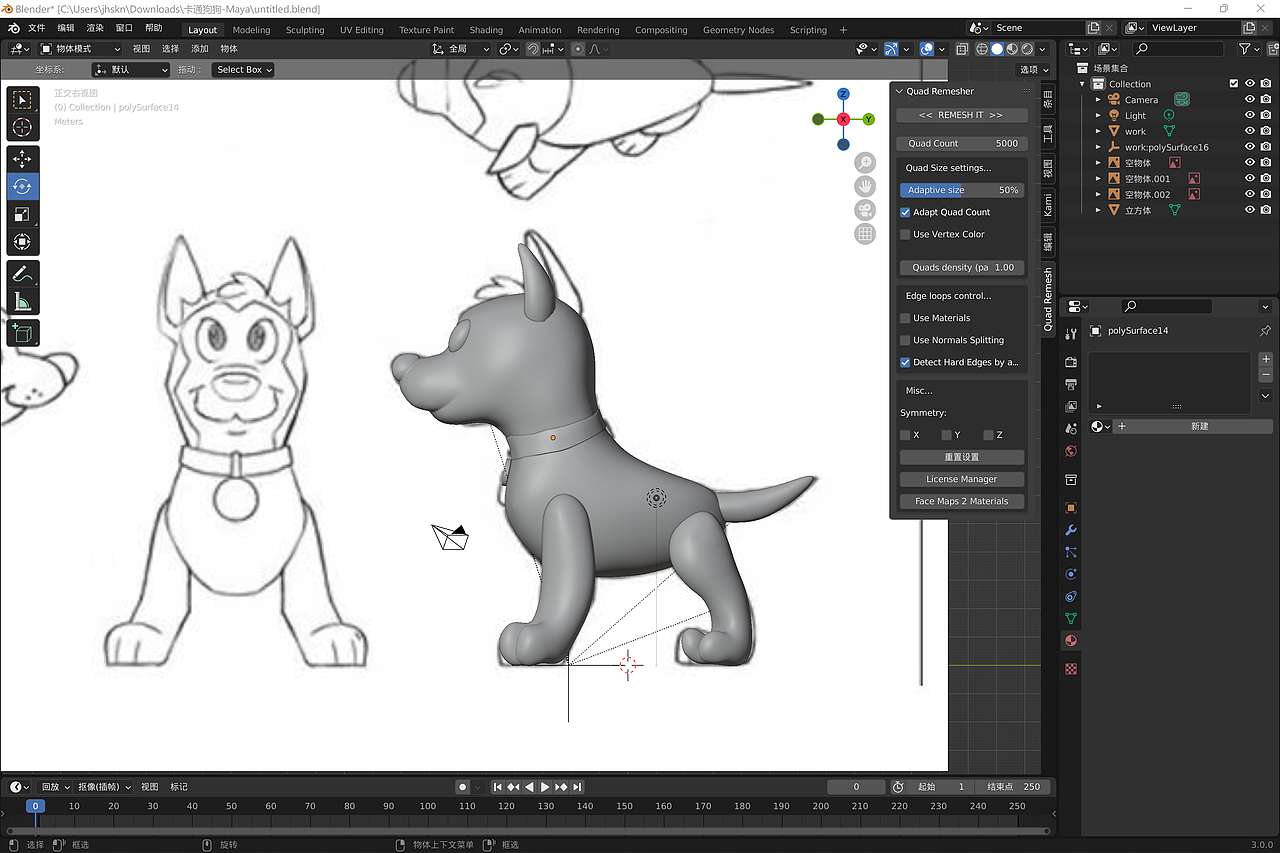This screenshot has width=1280, height=853.
Task: Expand the Light tree item
Action: coord(1098,116)
